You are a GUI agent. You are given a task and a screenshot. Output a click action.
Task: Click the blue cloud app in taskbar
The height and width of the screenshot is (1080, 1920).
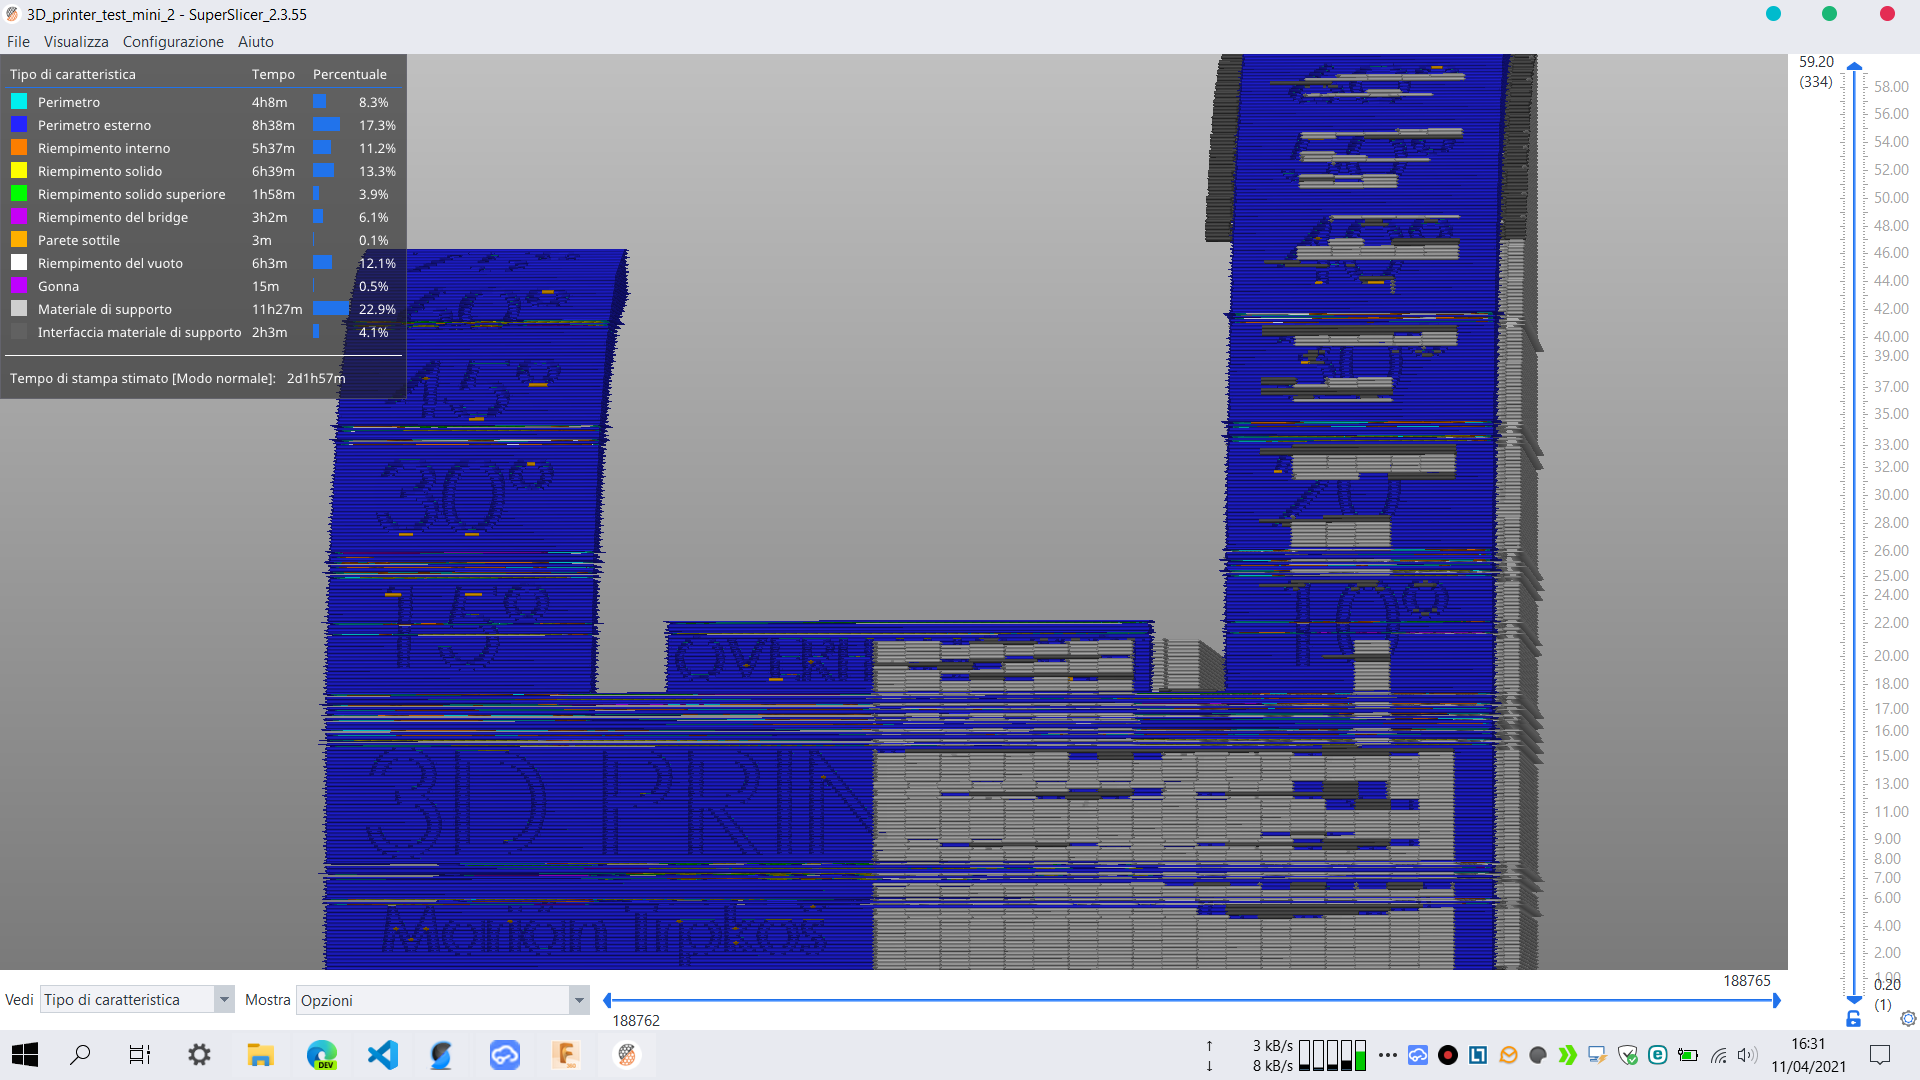tap(505, 1055)
